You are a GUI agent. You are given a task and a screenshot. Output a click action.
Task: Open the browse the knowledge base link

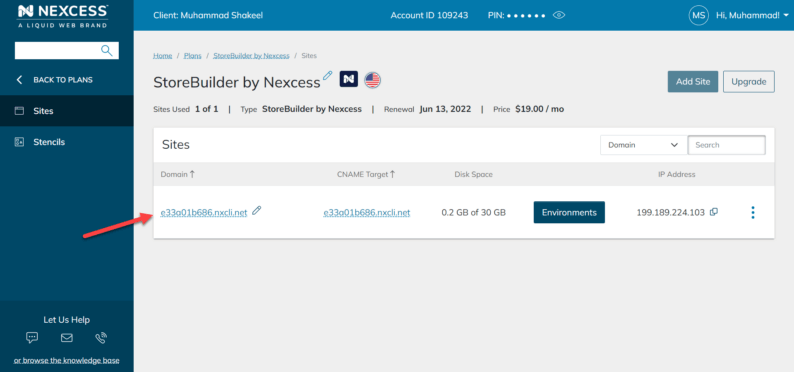pyautogui.click(x=66, y=360)
